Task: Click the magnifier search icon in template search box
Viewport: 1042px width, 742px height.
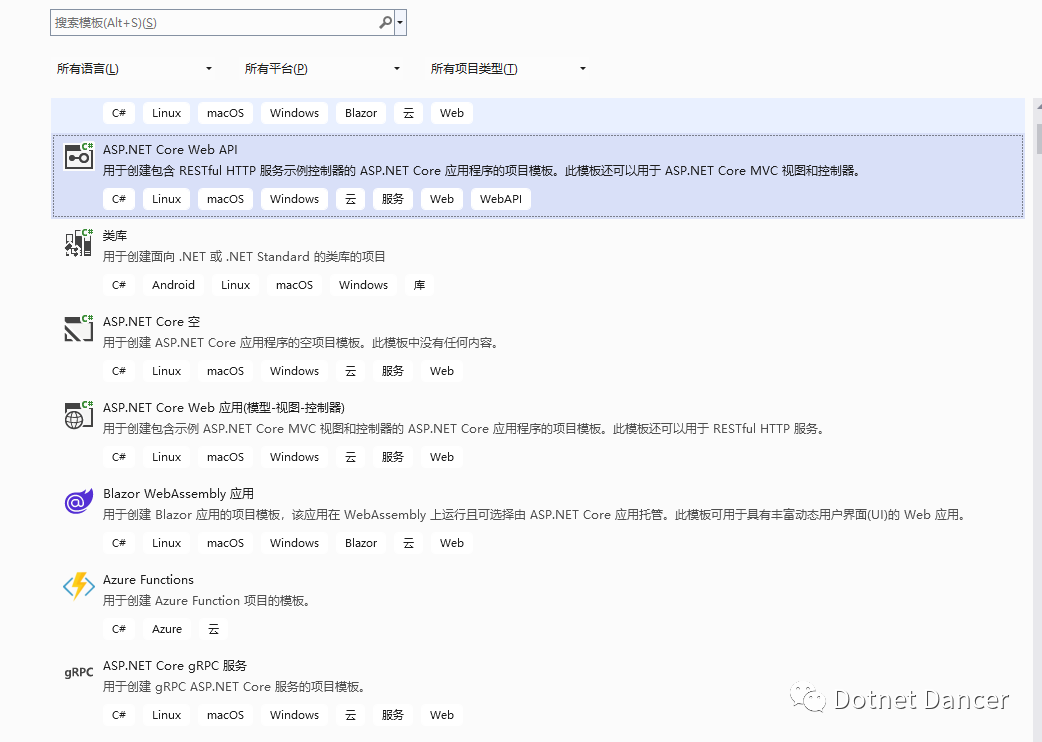Action: click(385, 23)
